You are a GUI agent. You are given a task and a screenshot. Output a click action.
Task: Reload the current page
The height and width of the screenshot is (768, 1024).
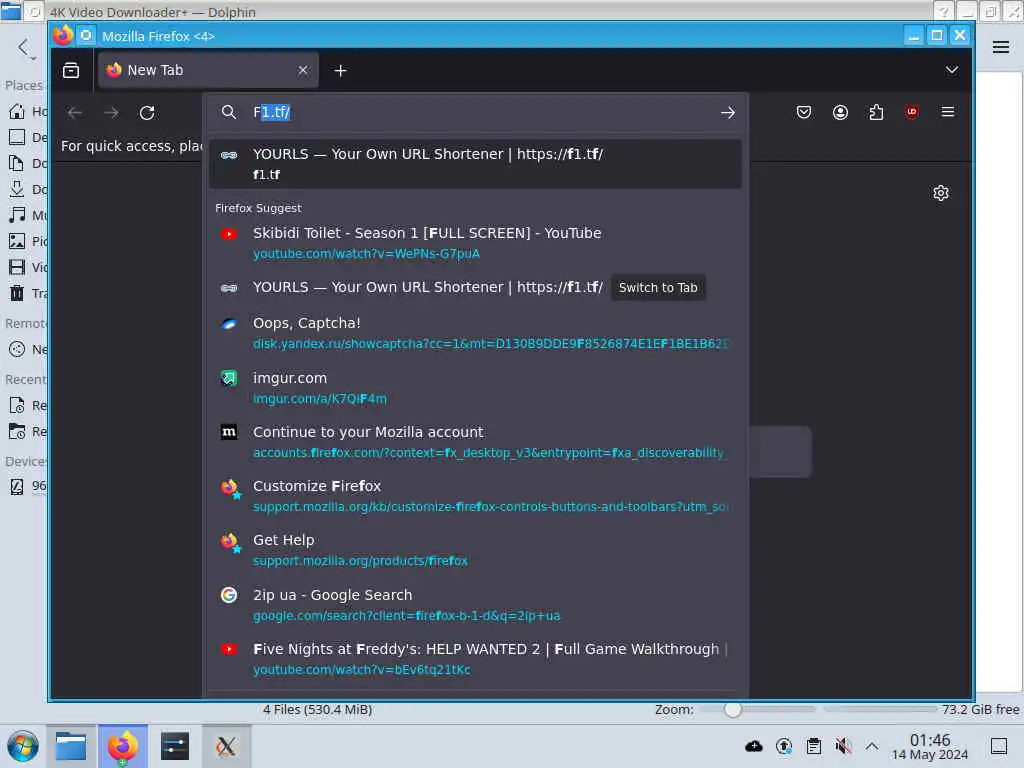click(x=148, y=112)
